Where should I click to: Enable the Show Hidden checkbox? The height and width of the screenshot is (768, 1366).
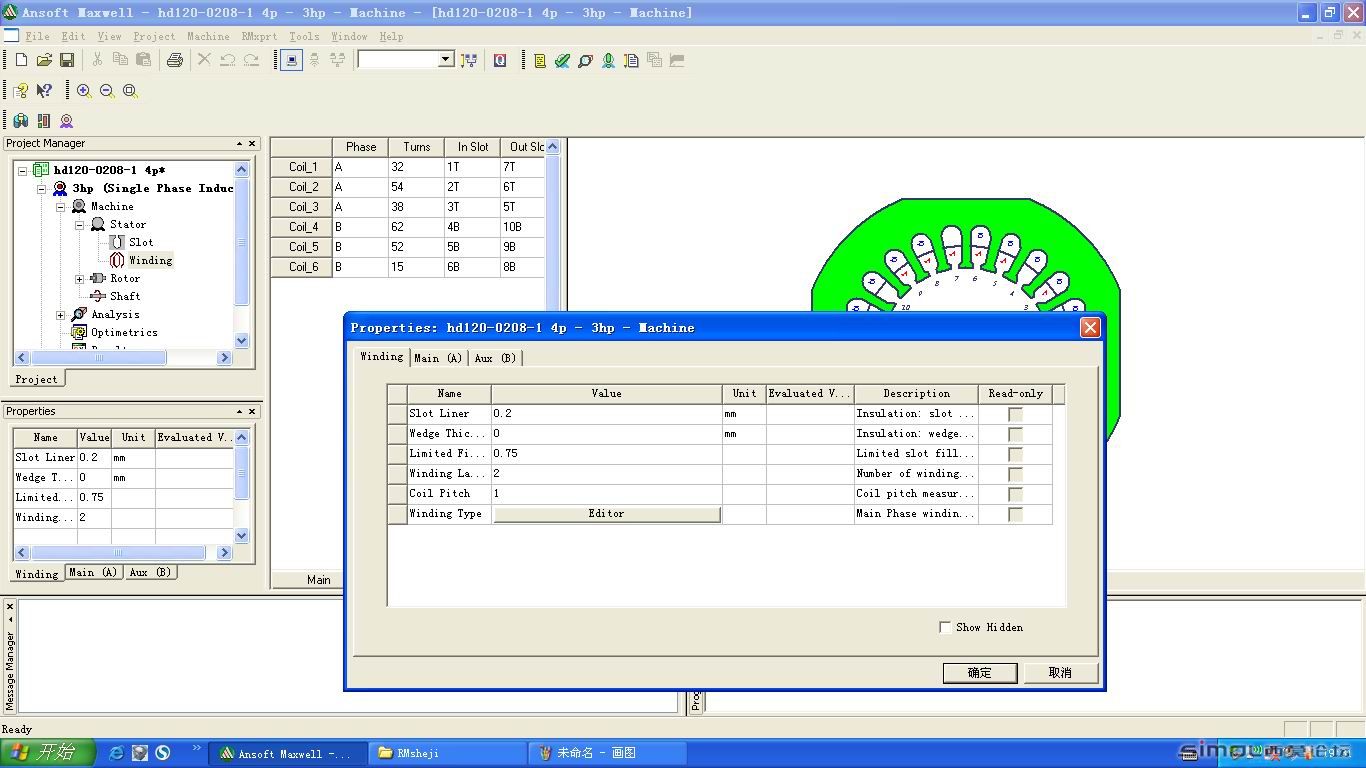tap(945, 627)
